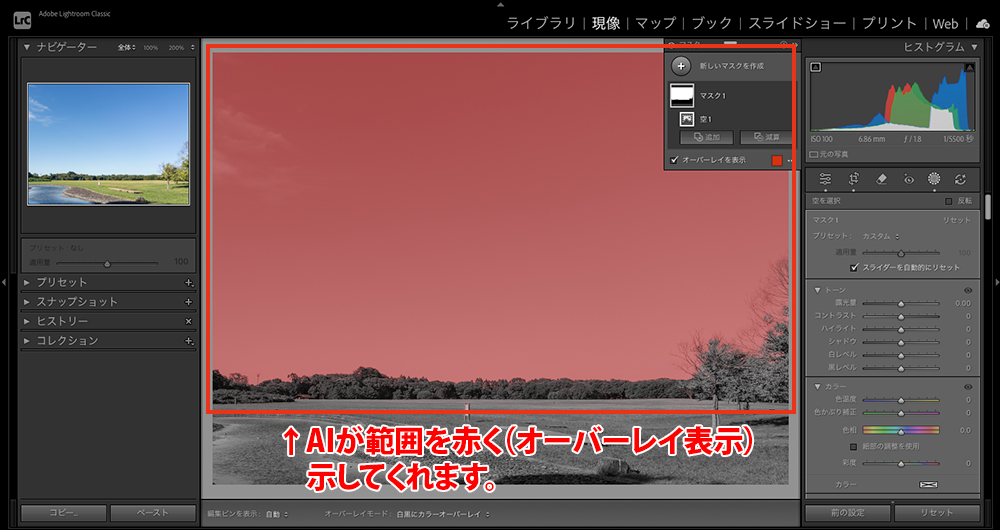Open the three-dot overlay options menu
Viewport: 1000px width, 530px height.
pos(790,161)
